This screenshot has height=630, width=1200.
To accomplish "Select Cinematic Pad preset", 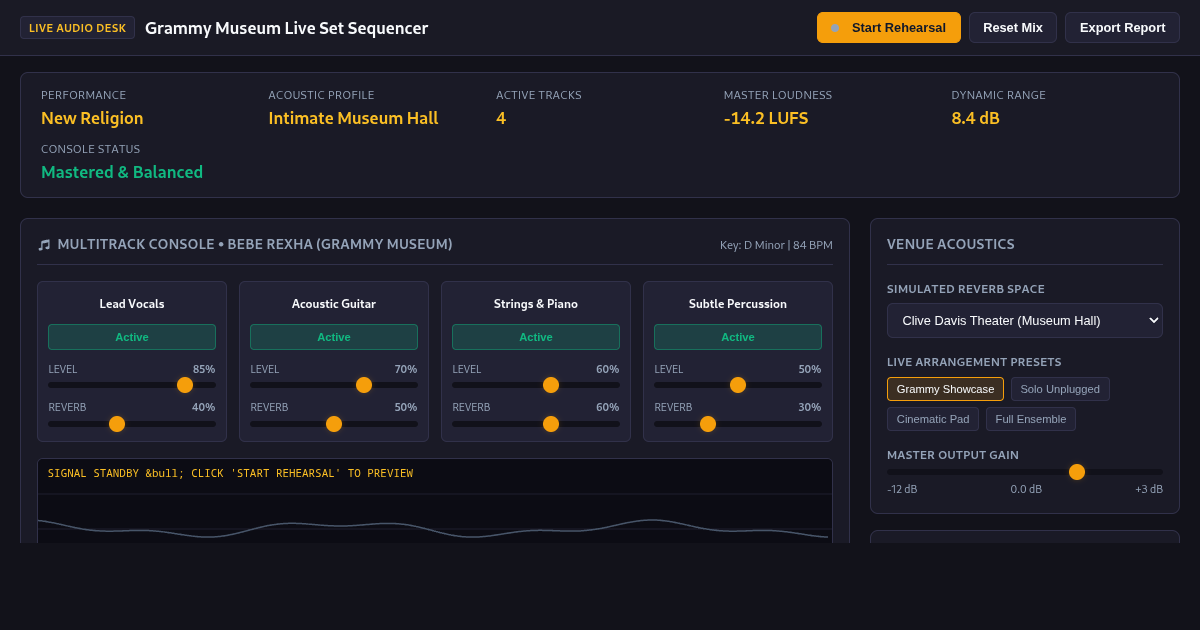I will tap(933, 419).
